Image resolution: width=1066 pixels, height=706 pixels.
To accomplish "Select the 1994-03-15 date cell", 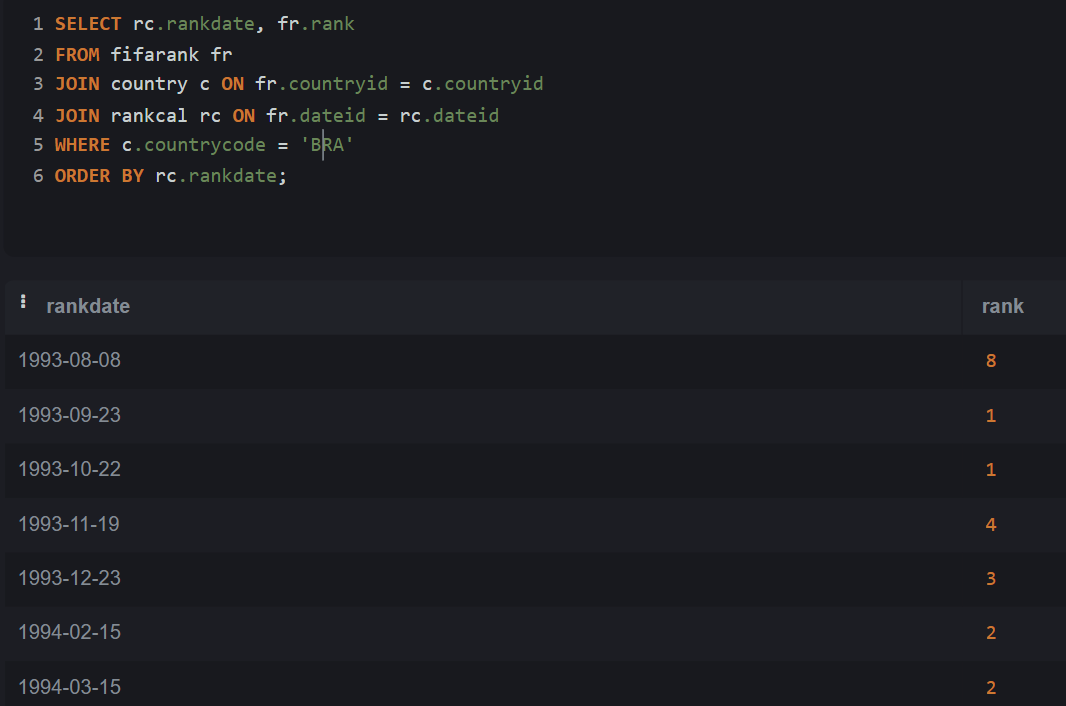I will tap(69, 687).
